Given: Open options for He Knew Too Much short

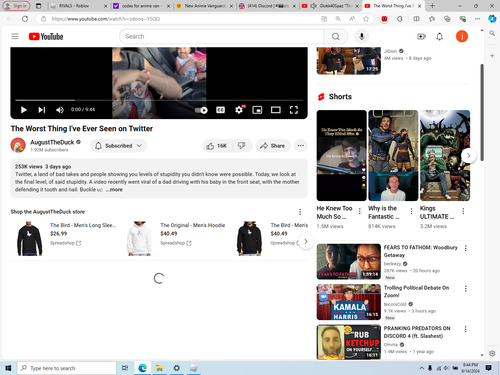Looking at the screenshot, I should click(360, 211).
